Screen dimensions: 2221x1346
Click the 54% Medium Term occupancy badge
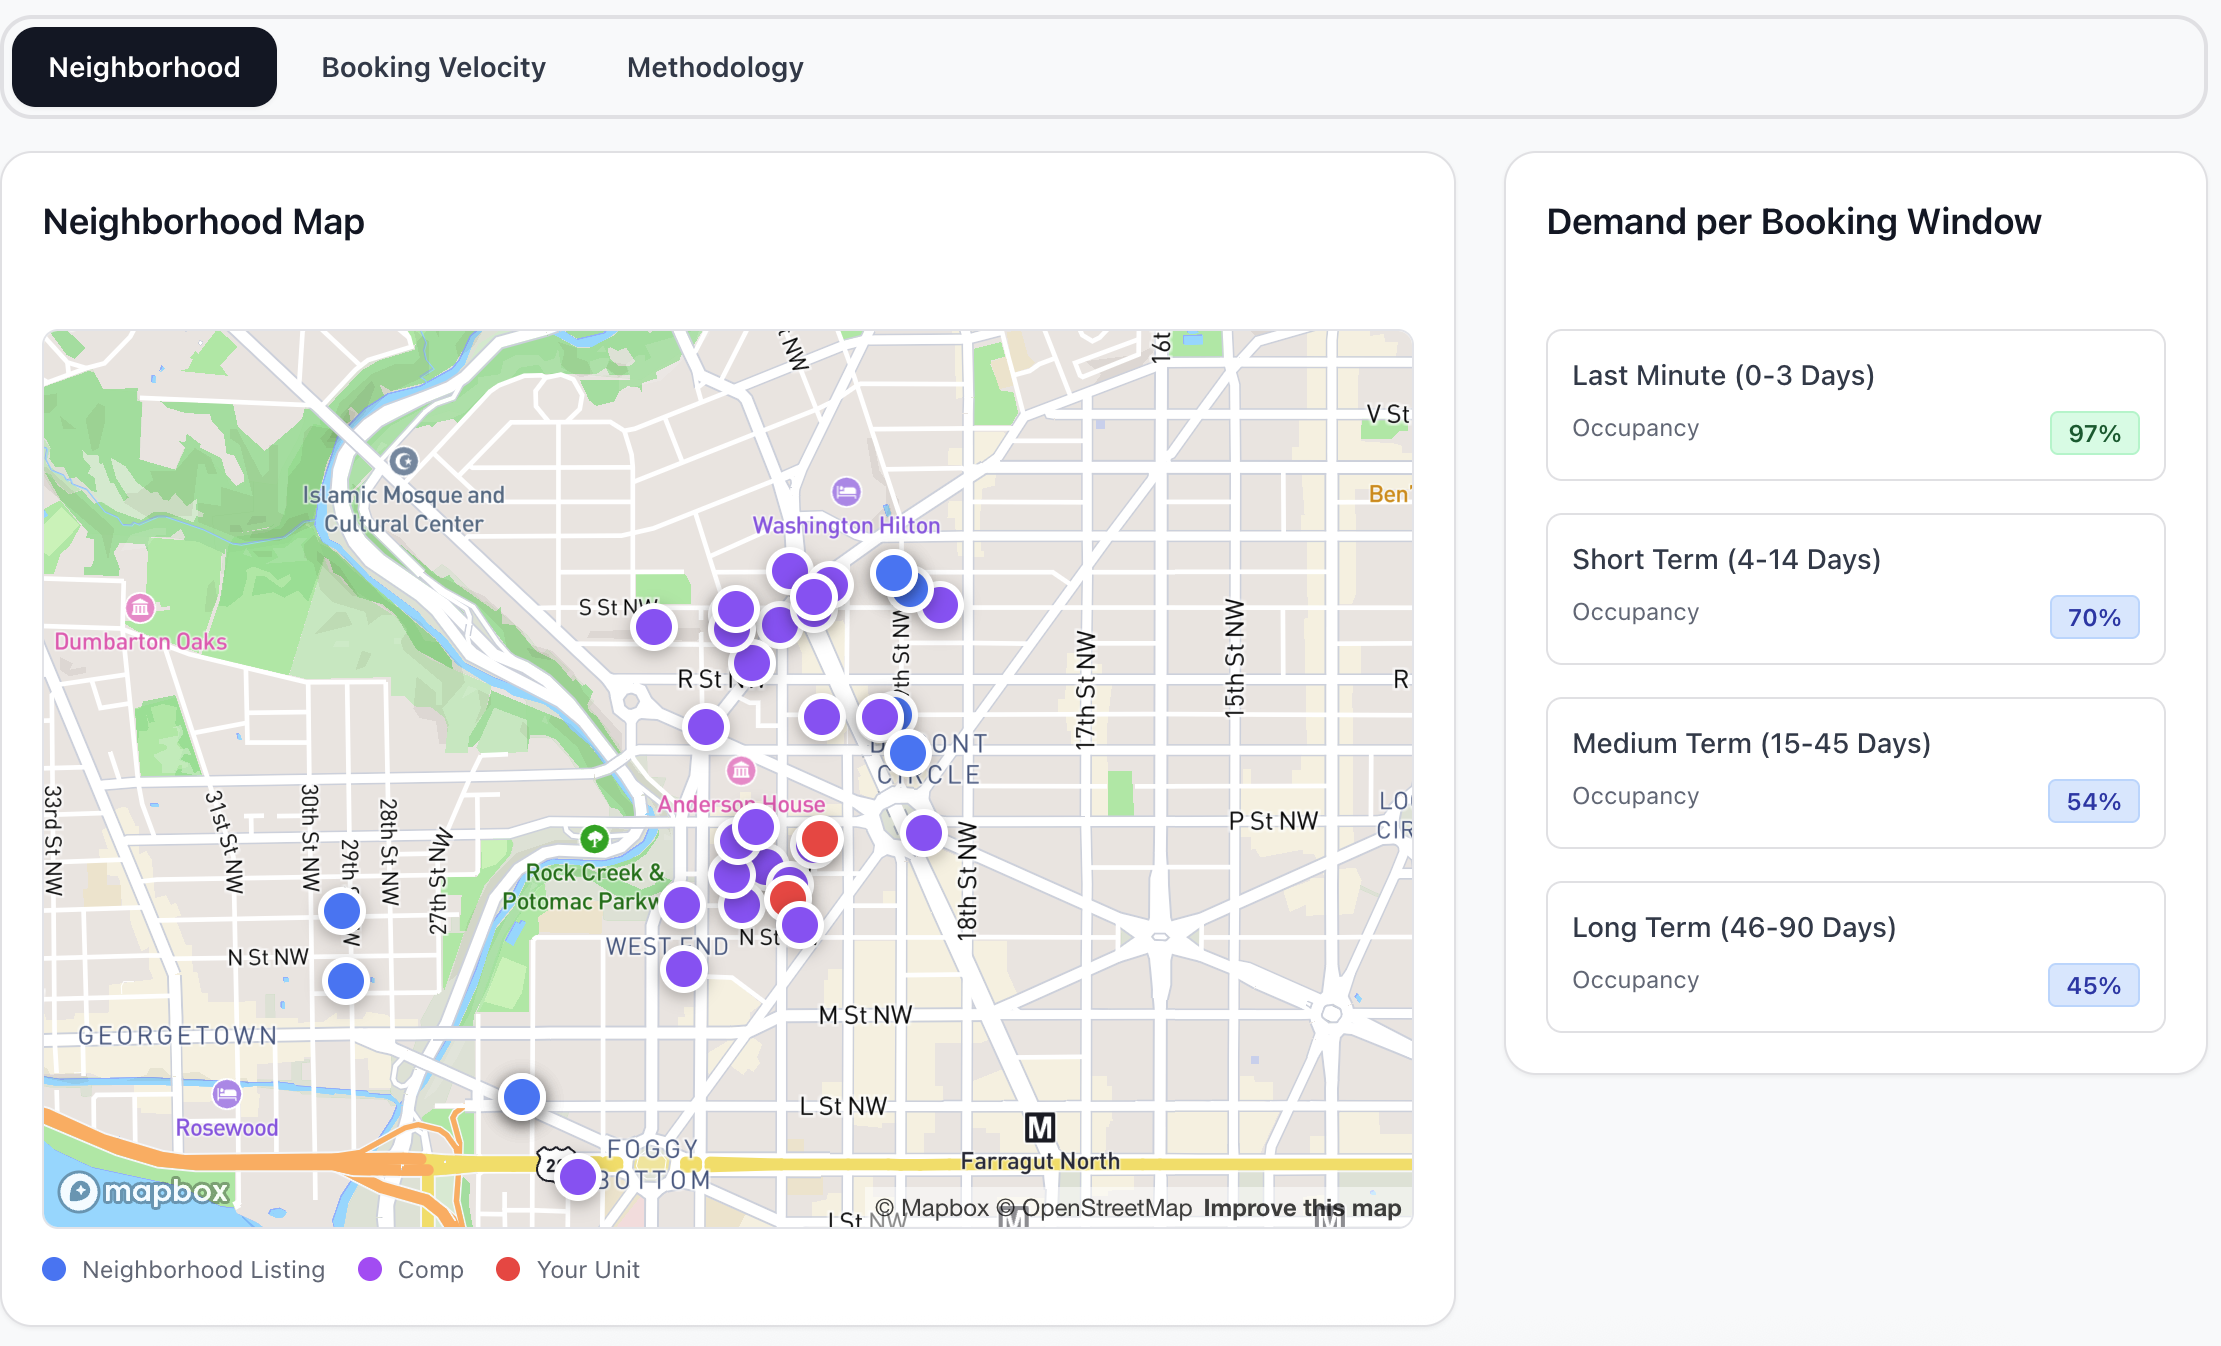click(2093, 801)
